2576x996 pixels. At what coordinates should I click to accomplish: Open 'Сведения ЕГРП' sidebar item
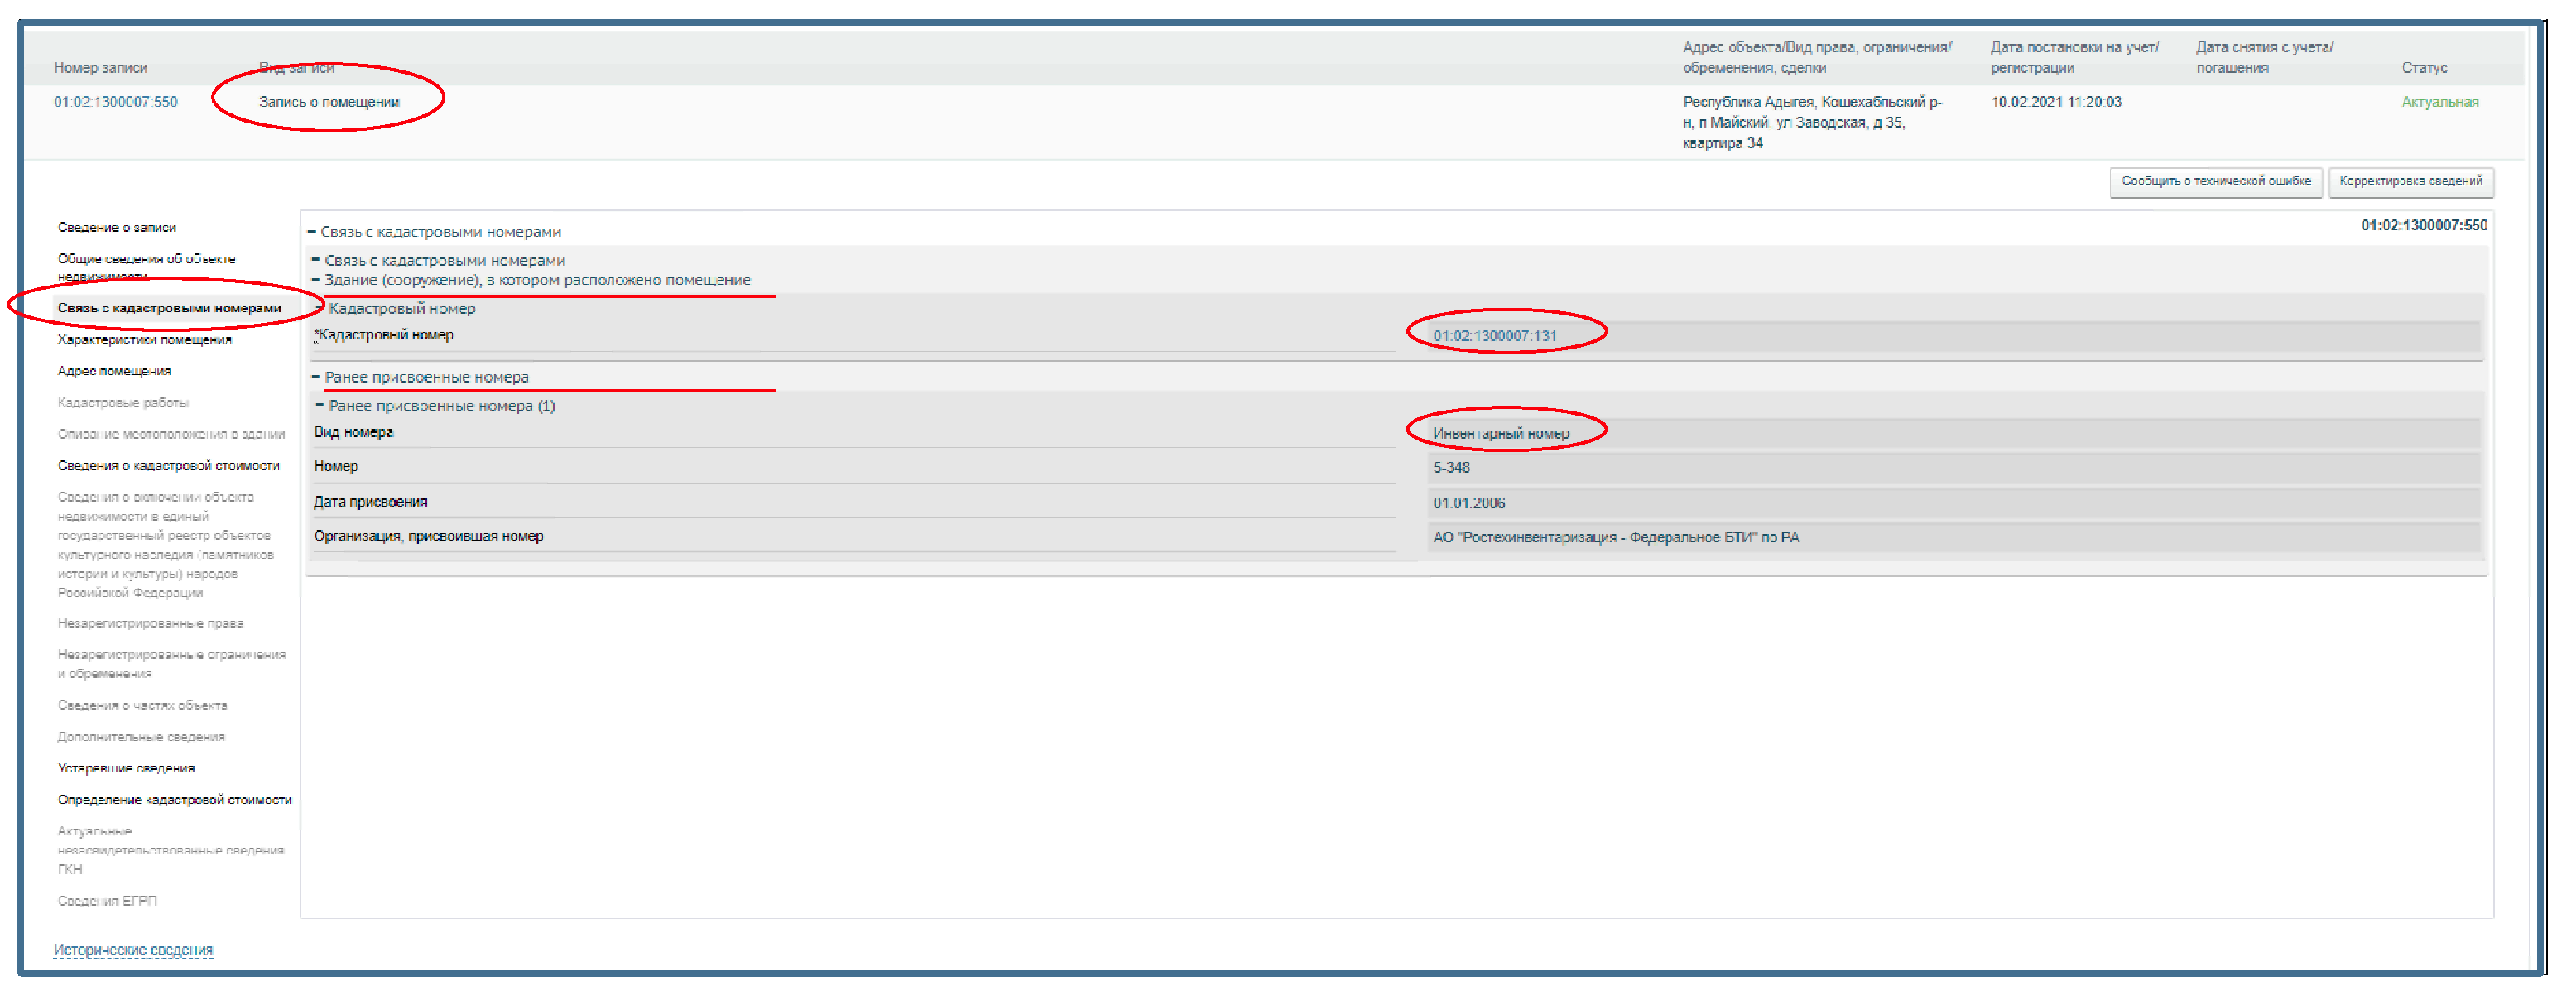[107, 902]
